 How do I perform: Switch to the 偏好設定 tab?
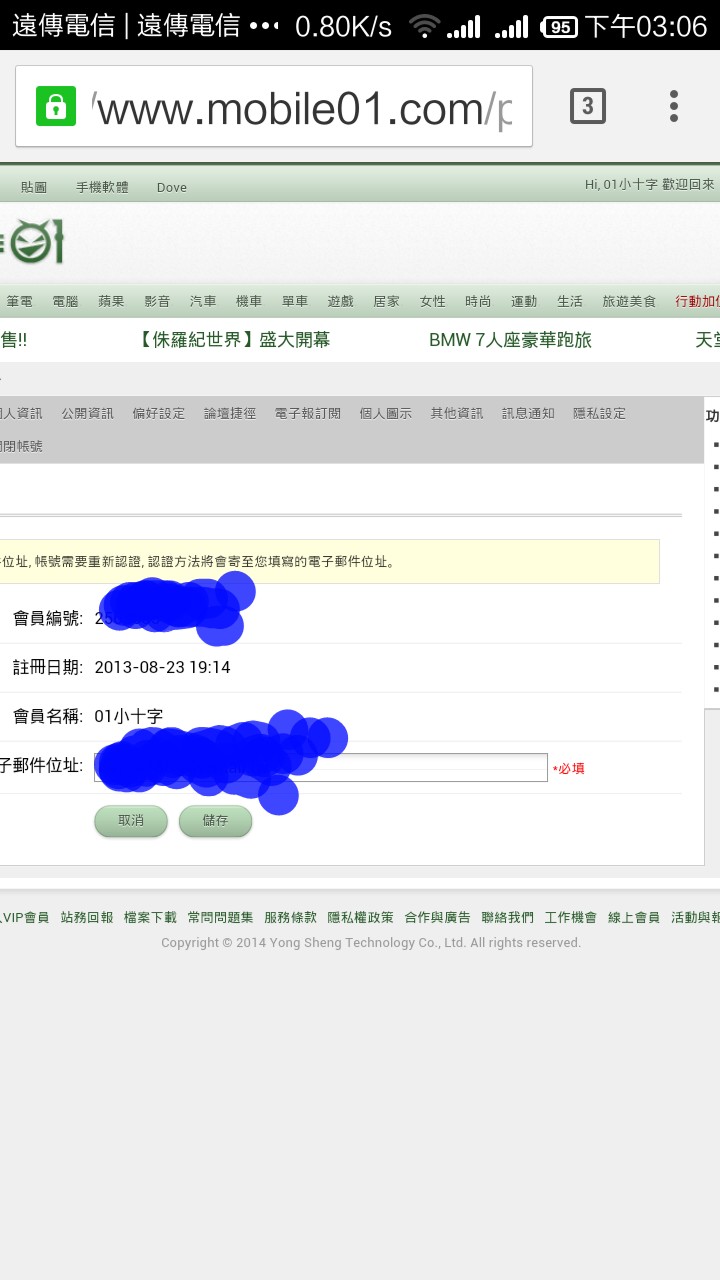click(159, 413)
